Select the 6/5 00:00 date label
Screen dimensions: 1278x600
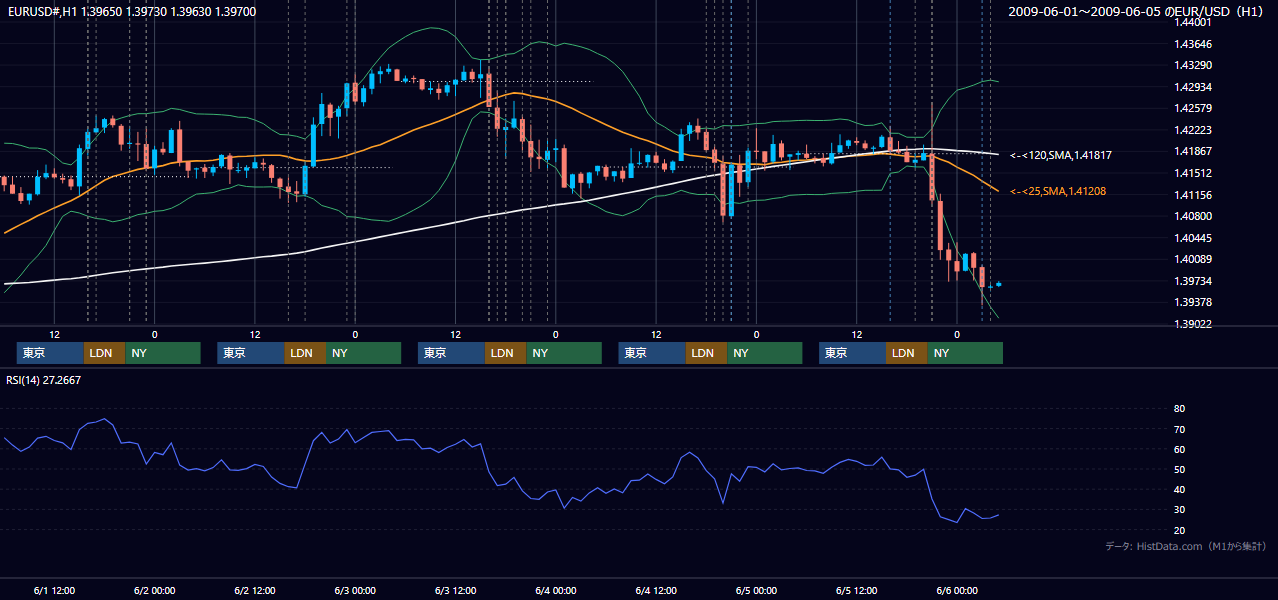(756, 591)
